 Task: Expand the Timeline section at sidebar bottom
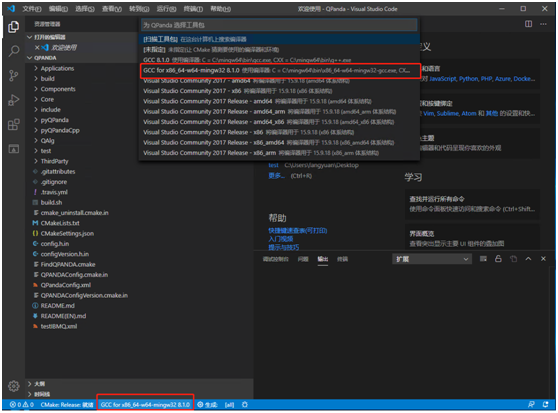coord(38,394)
